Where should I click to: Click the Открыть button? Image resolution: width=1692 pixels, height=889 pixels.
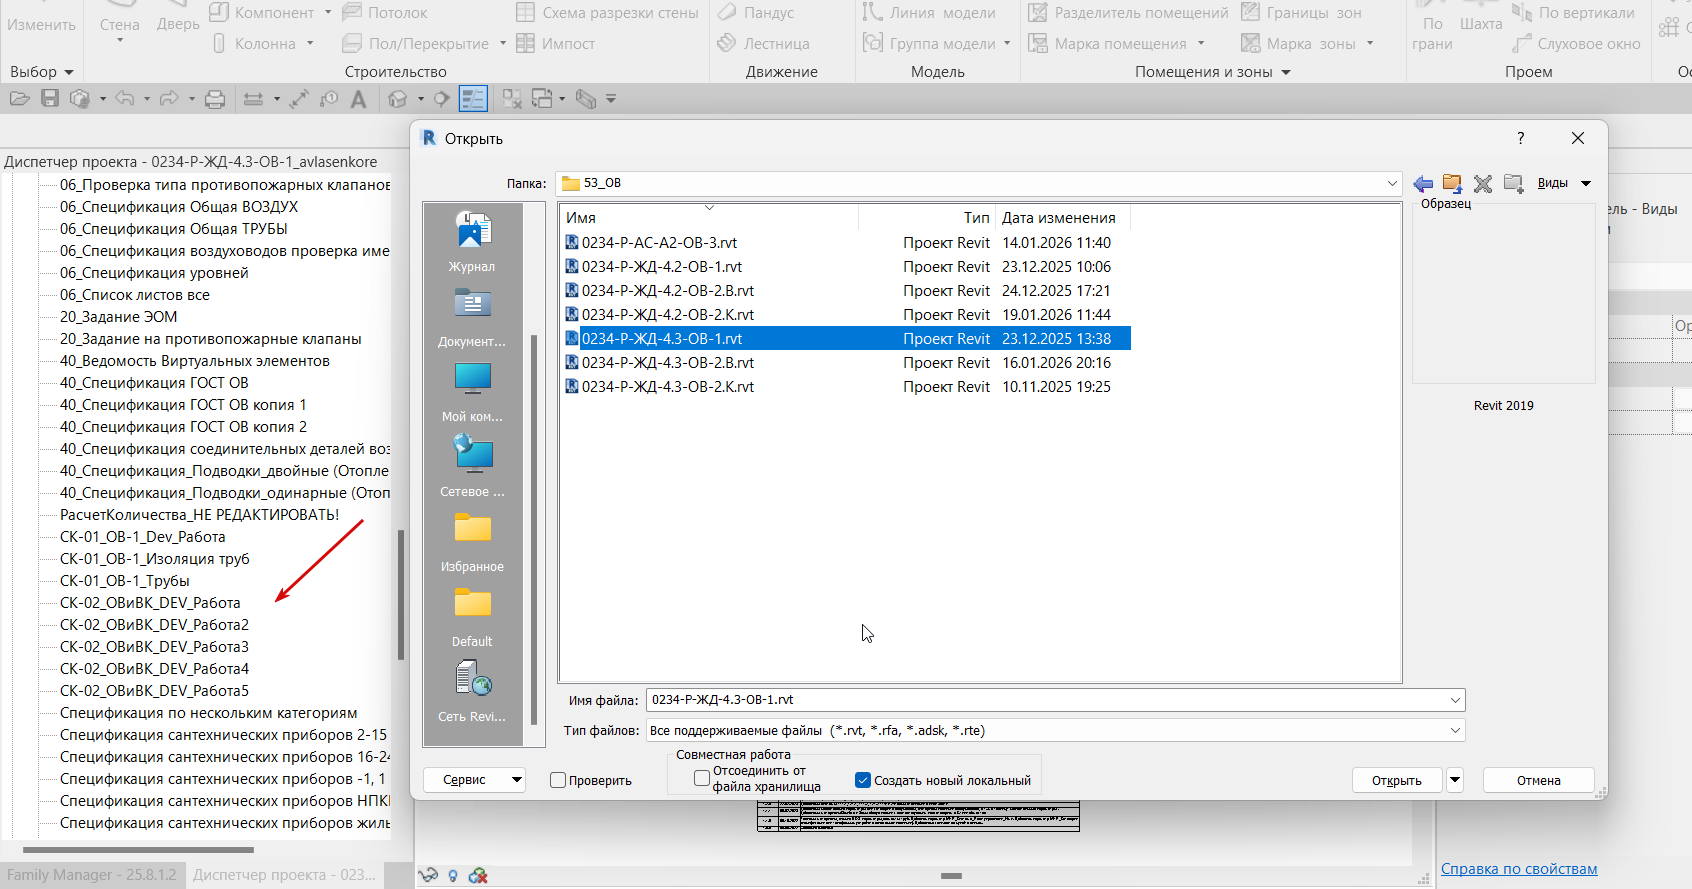coord(1397,780)
